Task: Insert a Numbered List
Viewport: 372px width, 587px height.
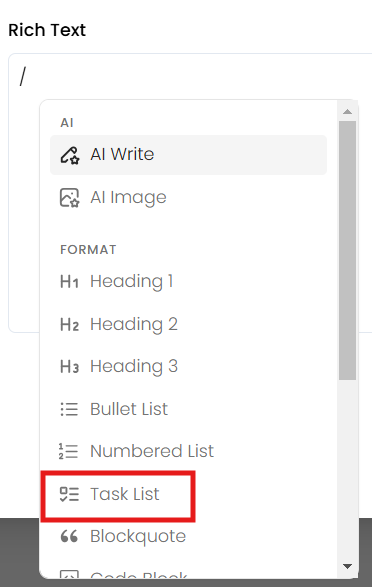Action: (x=188, y=451)
